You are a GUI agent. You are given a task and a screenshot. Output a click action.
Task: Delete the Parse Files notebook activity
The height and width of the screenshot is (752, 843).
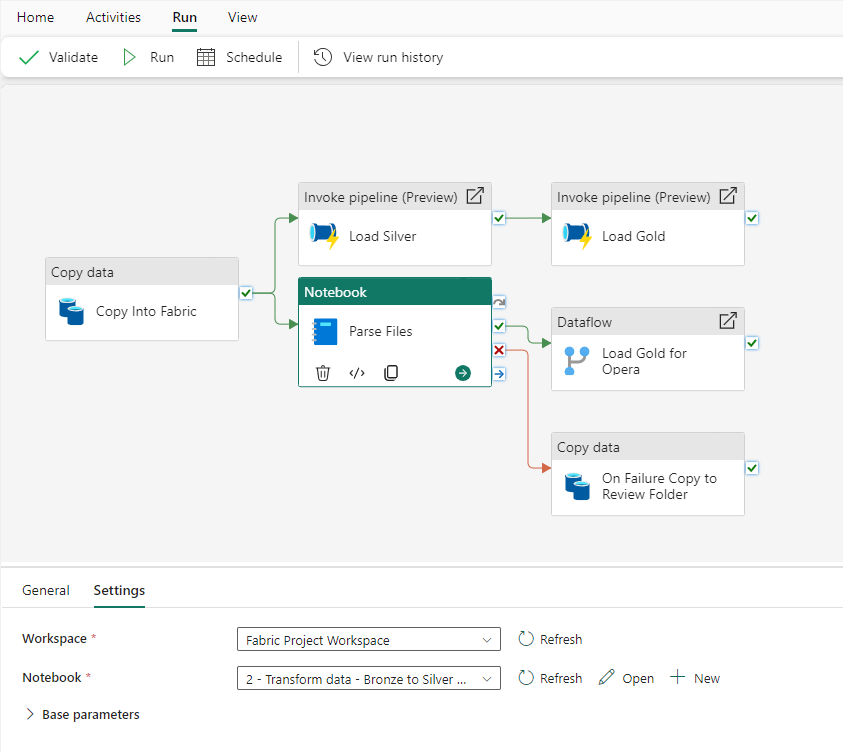click(323, 373)
